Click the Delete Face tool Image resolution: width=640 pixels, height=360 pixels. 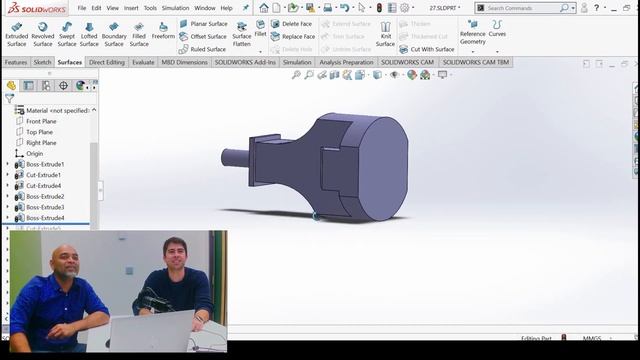tap(291, 24)
